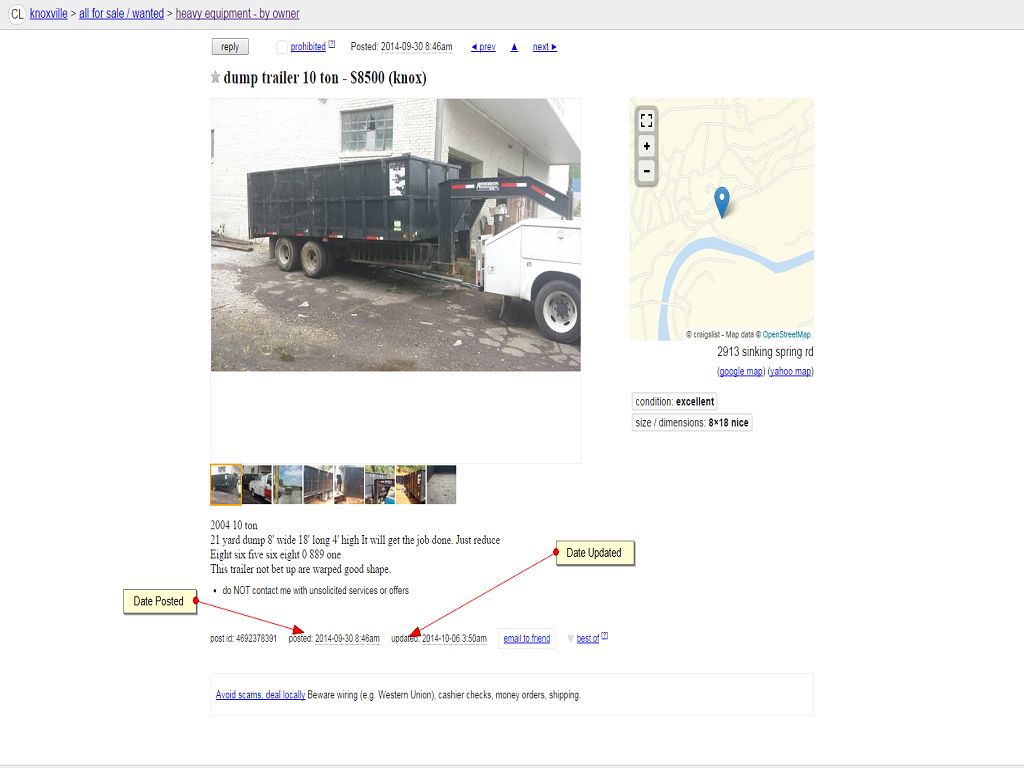The image size is (1024, 768).
Task: Go to the next posting
Action: tap(545, 47)
